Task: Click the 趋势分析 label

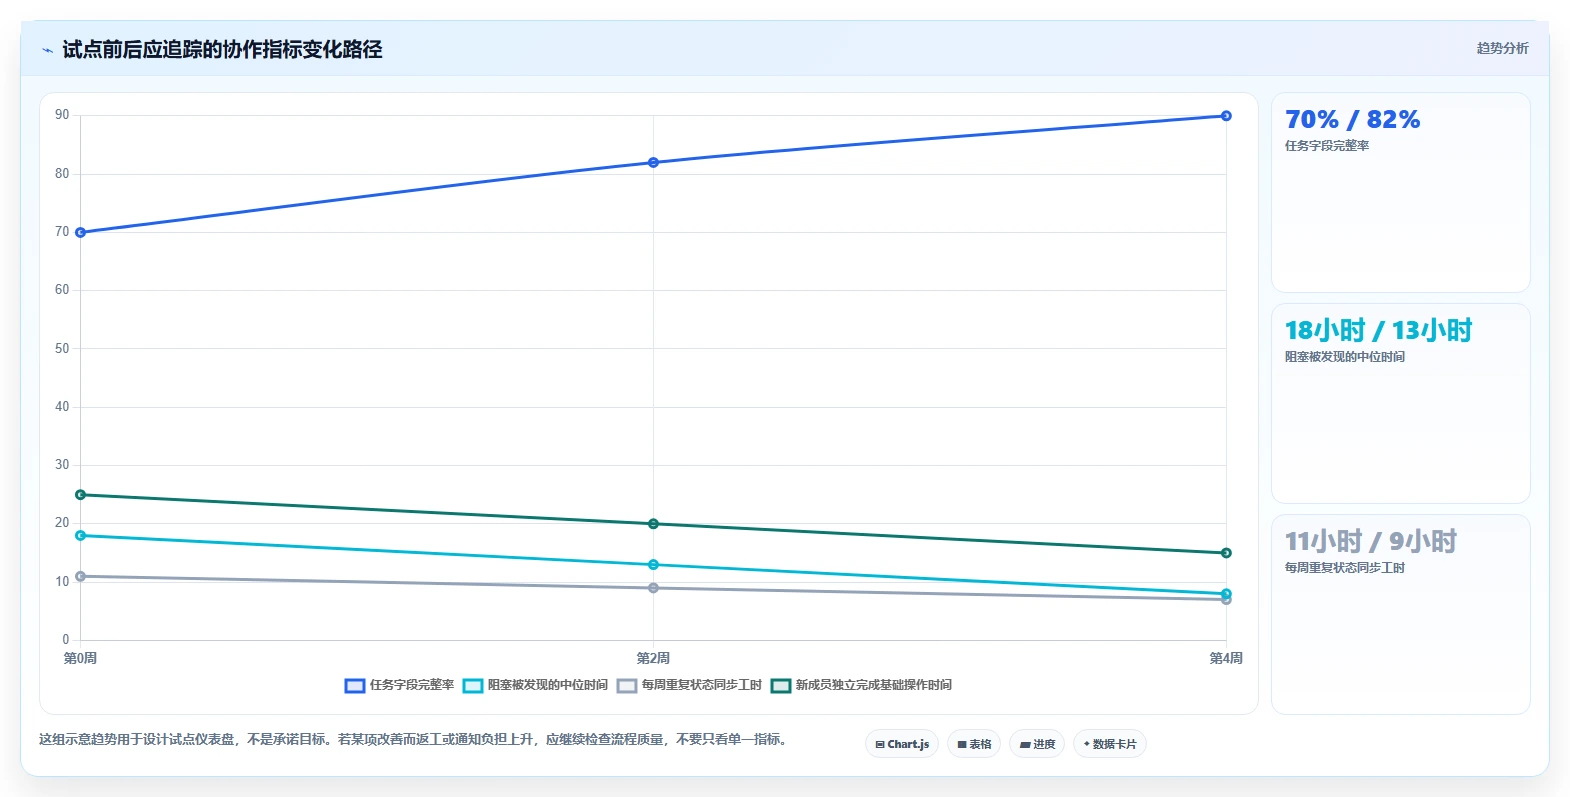Action: coord(1503,48)
